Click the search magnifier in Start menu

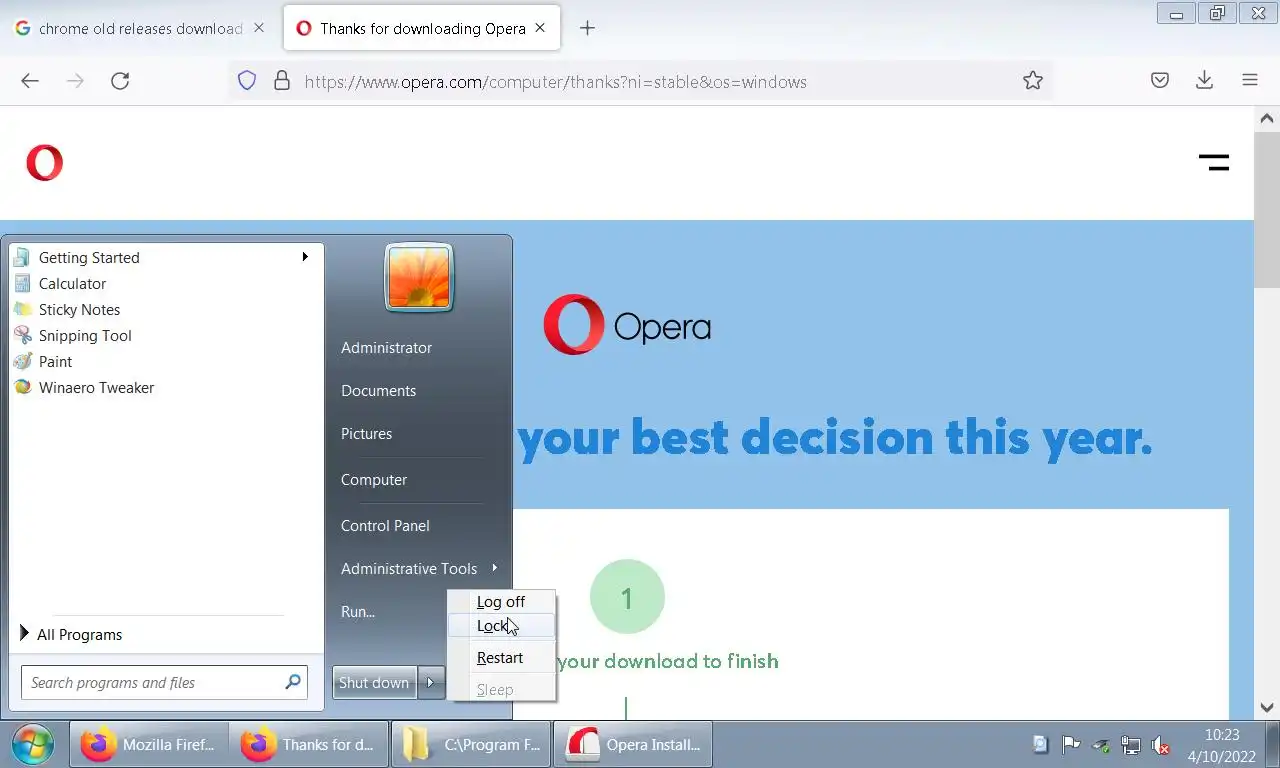(x=293, y=682)
